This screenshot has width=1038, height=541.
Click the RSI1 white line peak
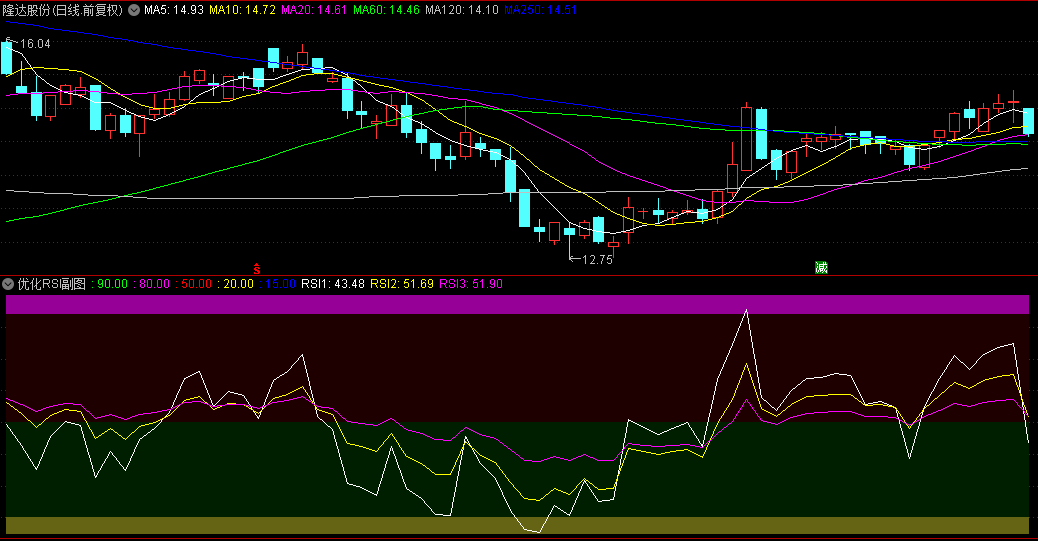746,310
